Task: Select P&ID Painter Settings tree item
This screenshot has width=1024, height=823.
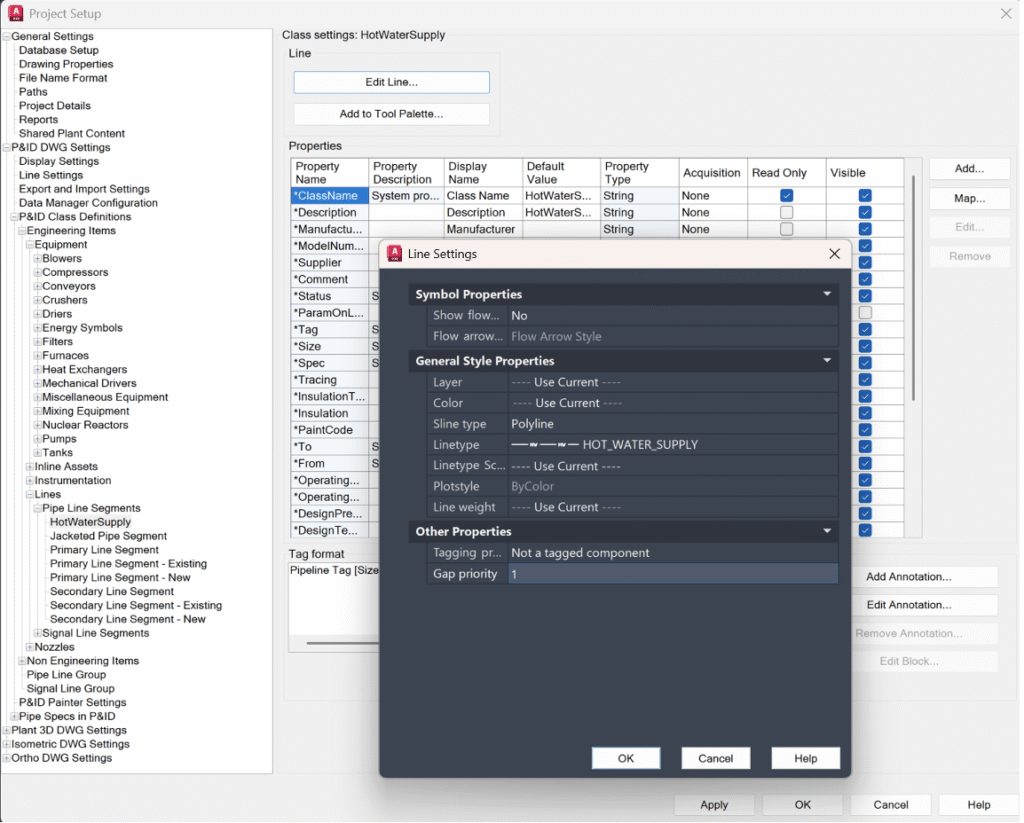Action: click(72, 703)
